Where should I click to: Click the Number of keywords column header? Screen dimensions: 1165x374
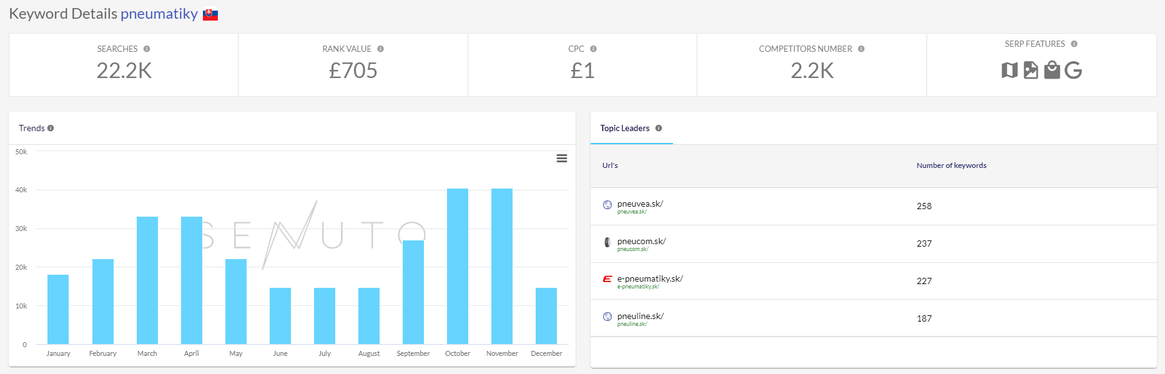click(x=951, y=165)
